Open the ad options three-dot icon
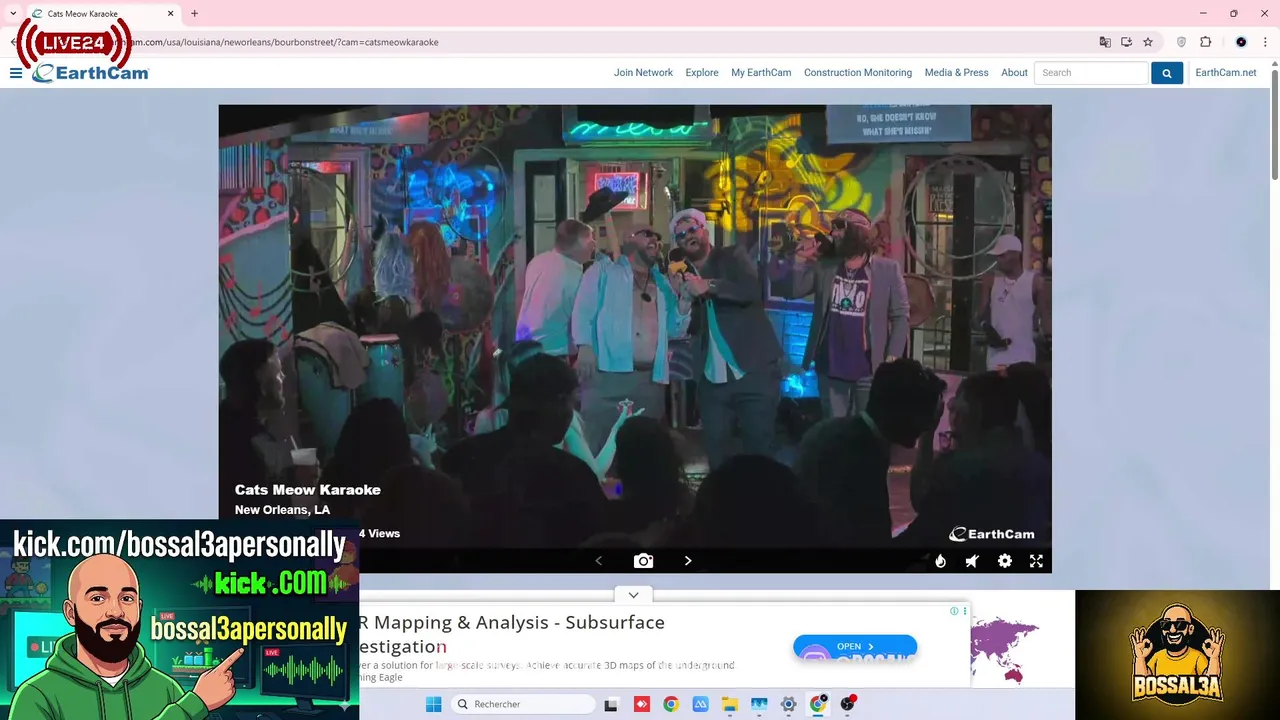The height and width of the screenshot is (720, 1280). coord(965,611)
